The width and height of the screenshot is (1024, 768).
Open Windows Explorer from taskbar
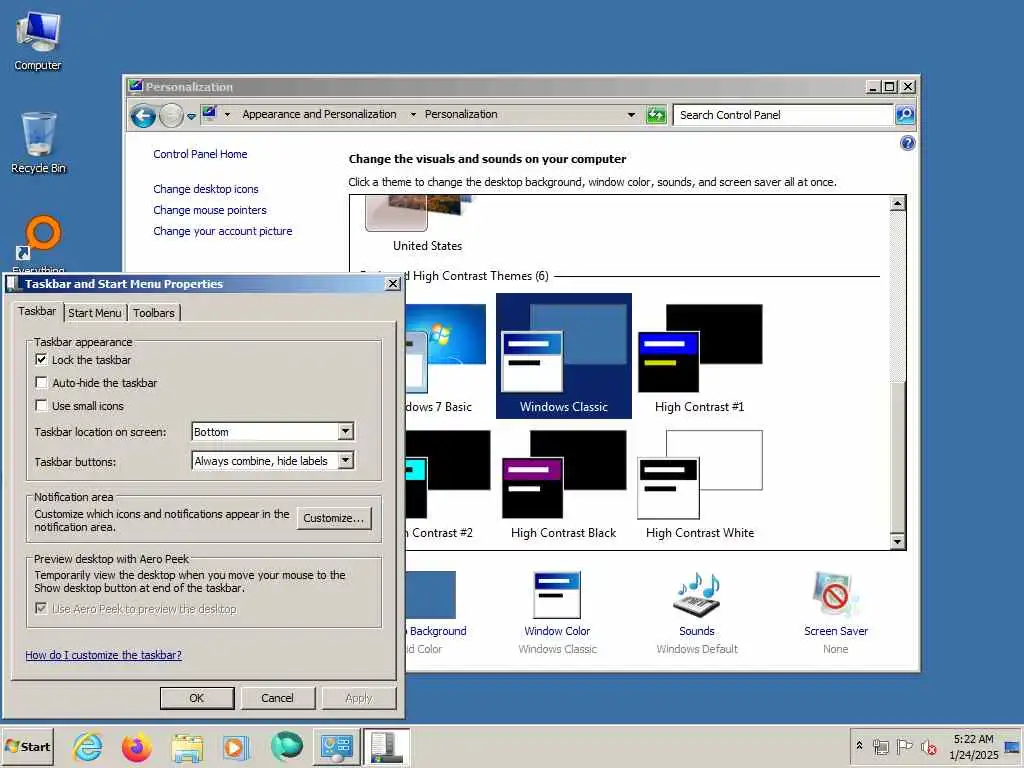click(x=187, y=747)
